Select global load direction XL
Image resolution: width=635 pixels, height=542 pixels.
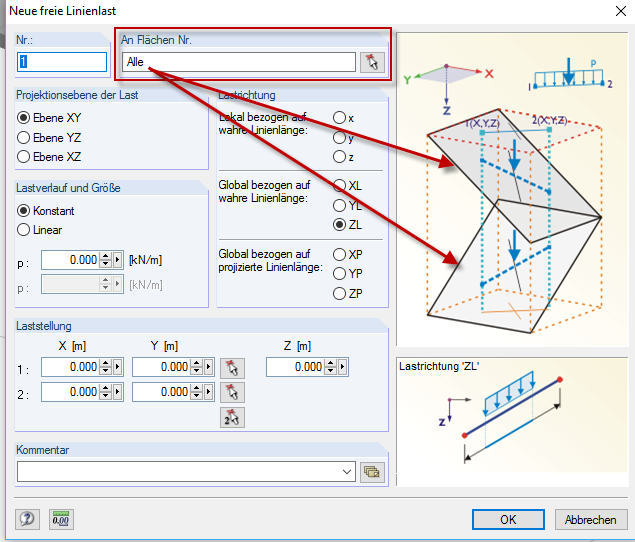[x=347, y=186]
